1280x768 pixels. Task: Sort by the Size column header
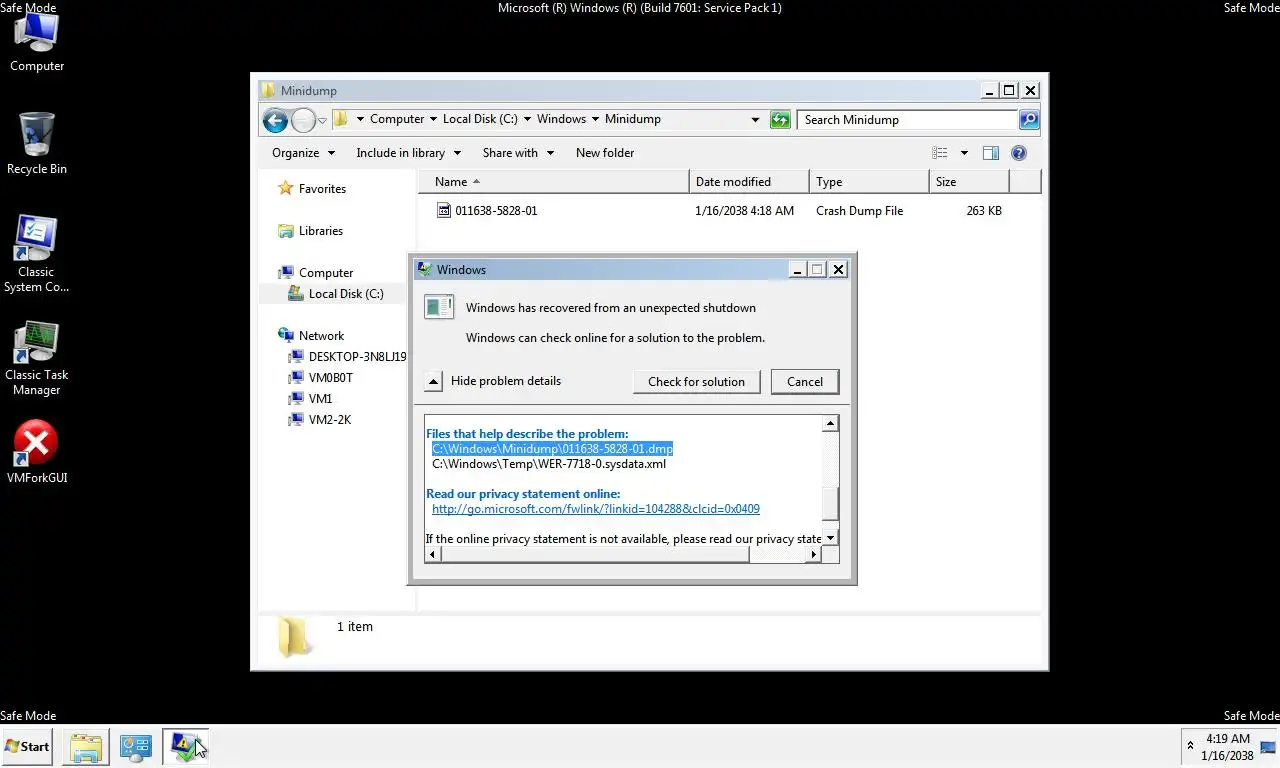[x=969, y=182]
